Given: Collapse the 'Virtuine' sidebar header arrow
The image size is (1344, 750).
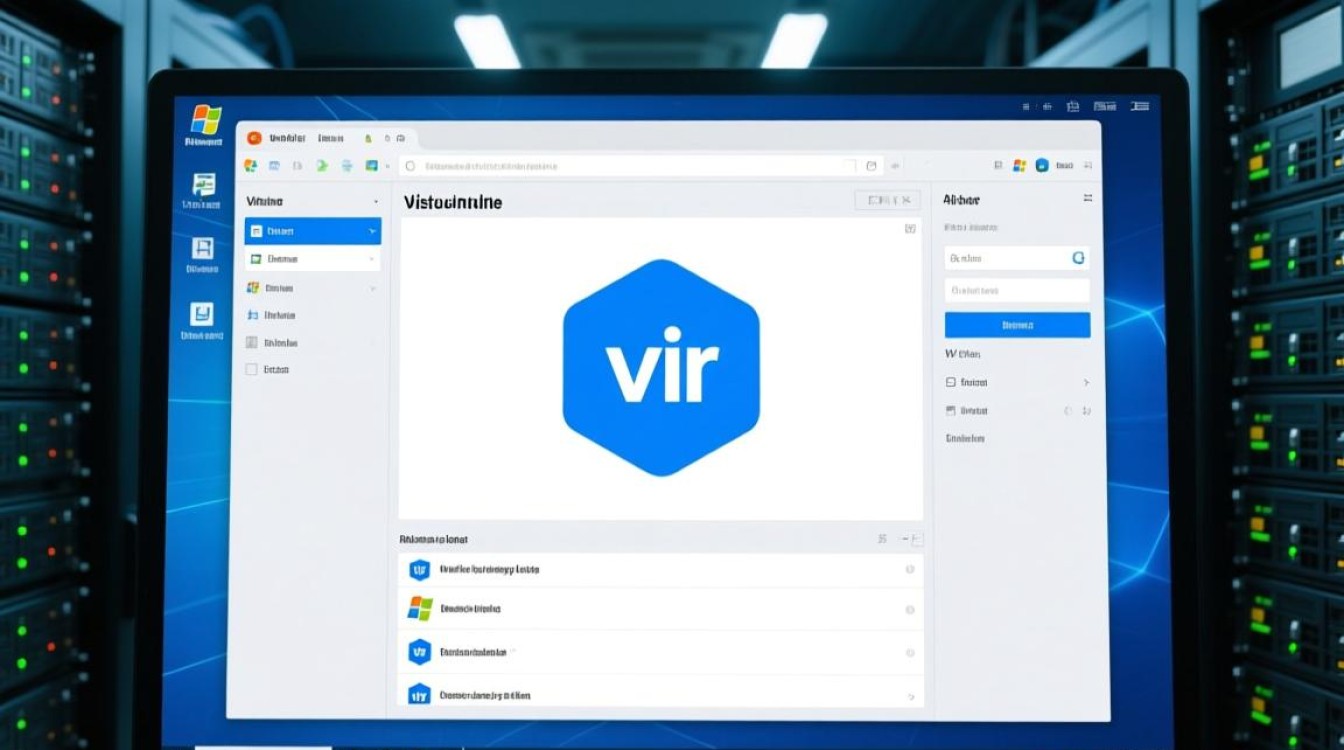Looking at the screenshot, I should pos(375,202).
